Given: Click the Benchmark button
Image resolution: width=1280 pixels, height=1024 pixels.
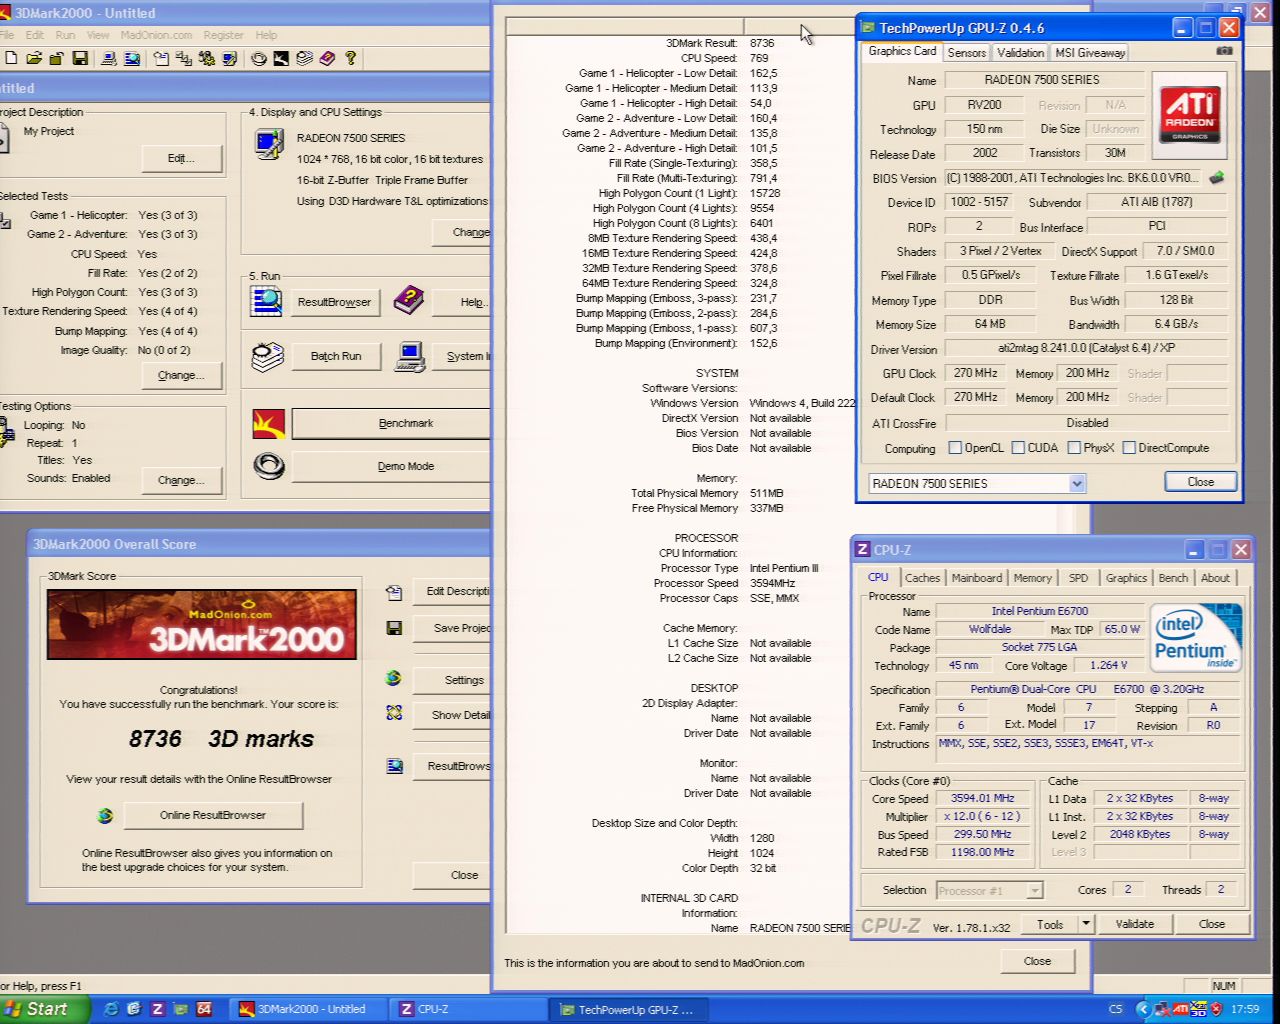Looking at the screenshot, I should (392, 423).
